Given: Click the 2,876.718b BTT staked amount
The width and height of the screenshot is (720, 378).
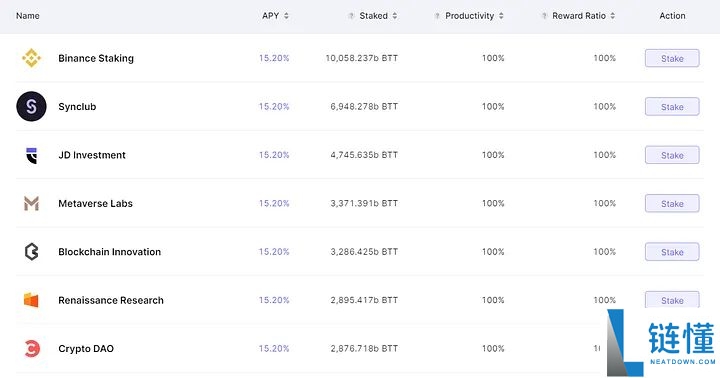Looking at the screenshot, I should (x=364, y=349).
